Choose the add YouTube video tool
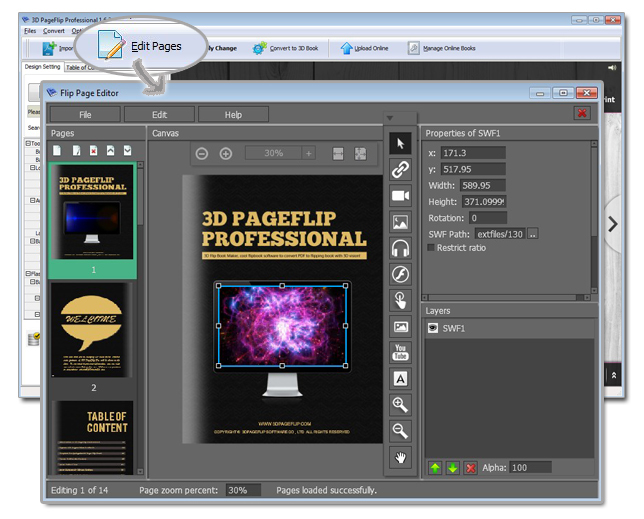 click(400, 352)
